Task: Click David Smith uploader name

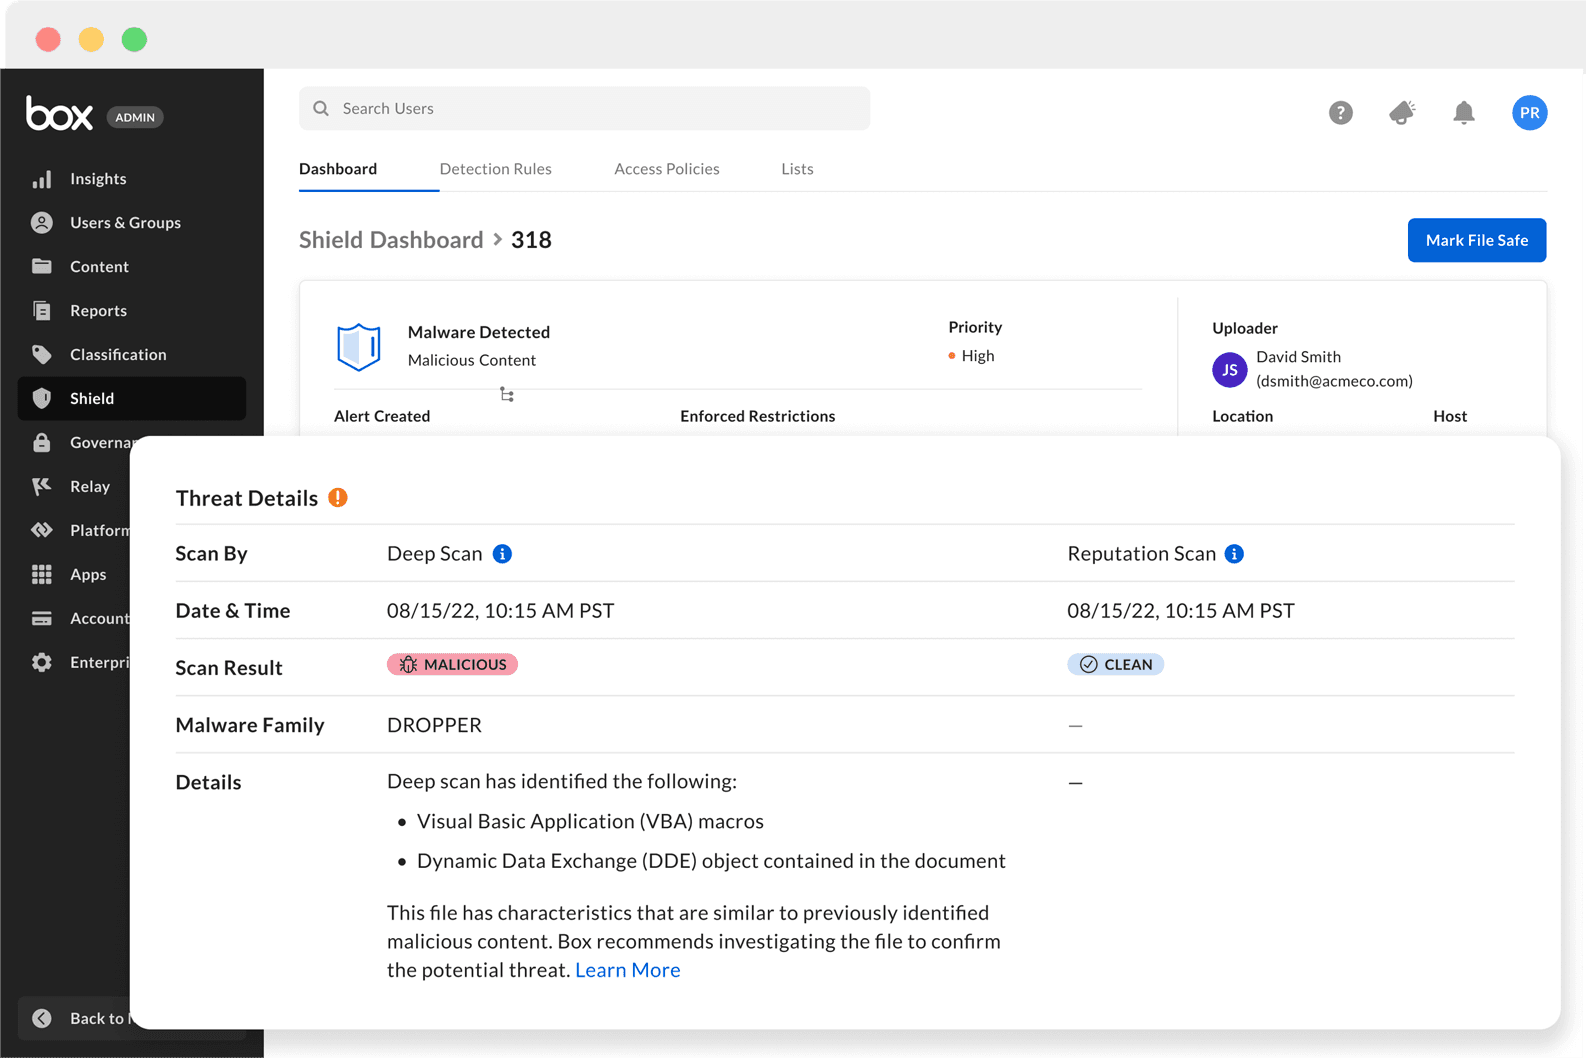Action: tap(1298, 357)
